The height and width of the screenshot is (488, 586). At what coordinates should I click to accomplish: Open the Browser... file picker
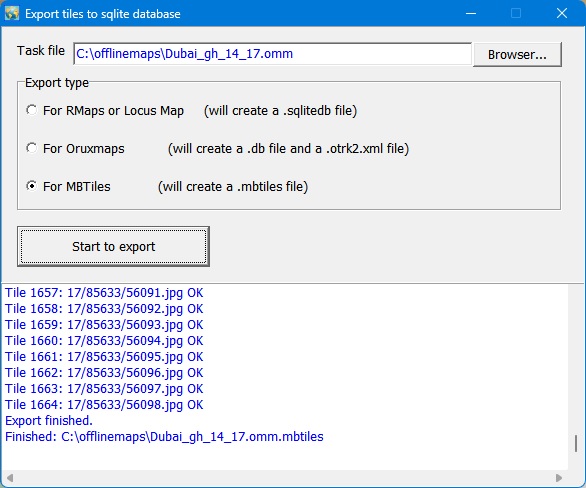click(x=517, y=55)
